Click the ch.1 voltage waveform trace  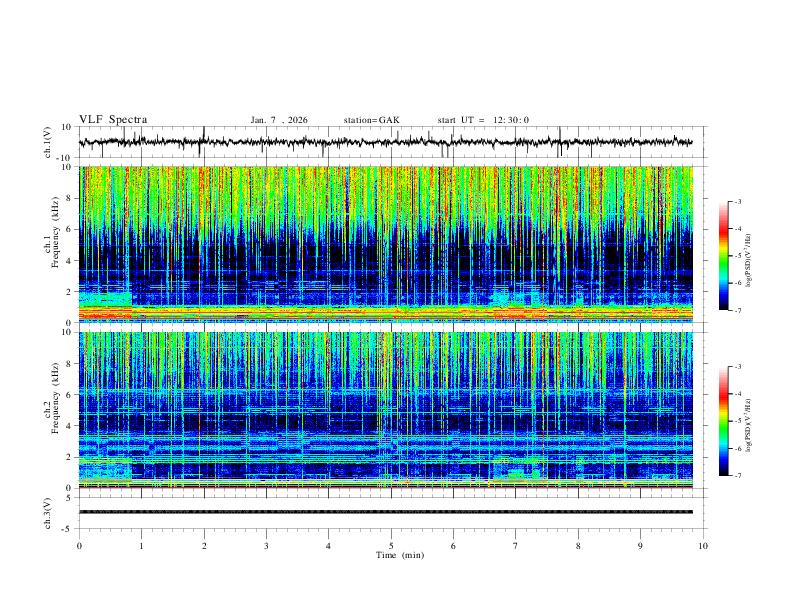pyautogui.click(x=385, y=142)
